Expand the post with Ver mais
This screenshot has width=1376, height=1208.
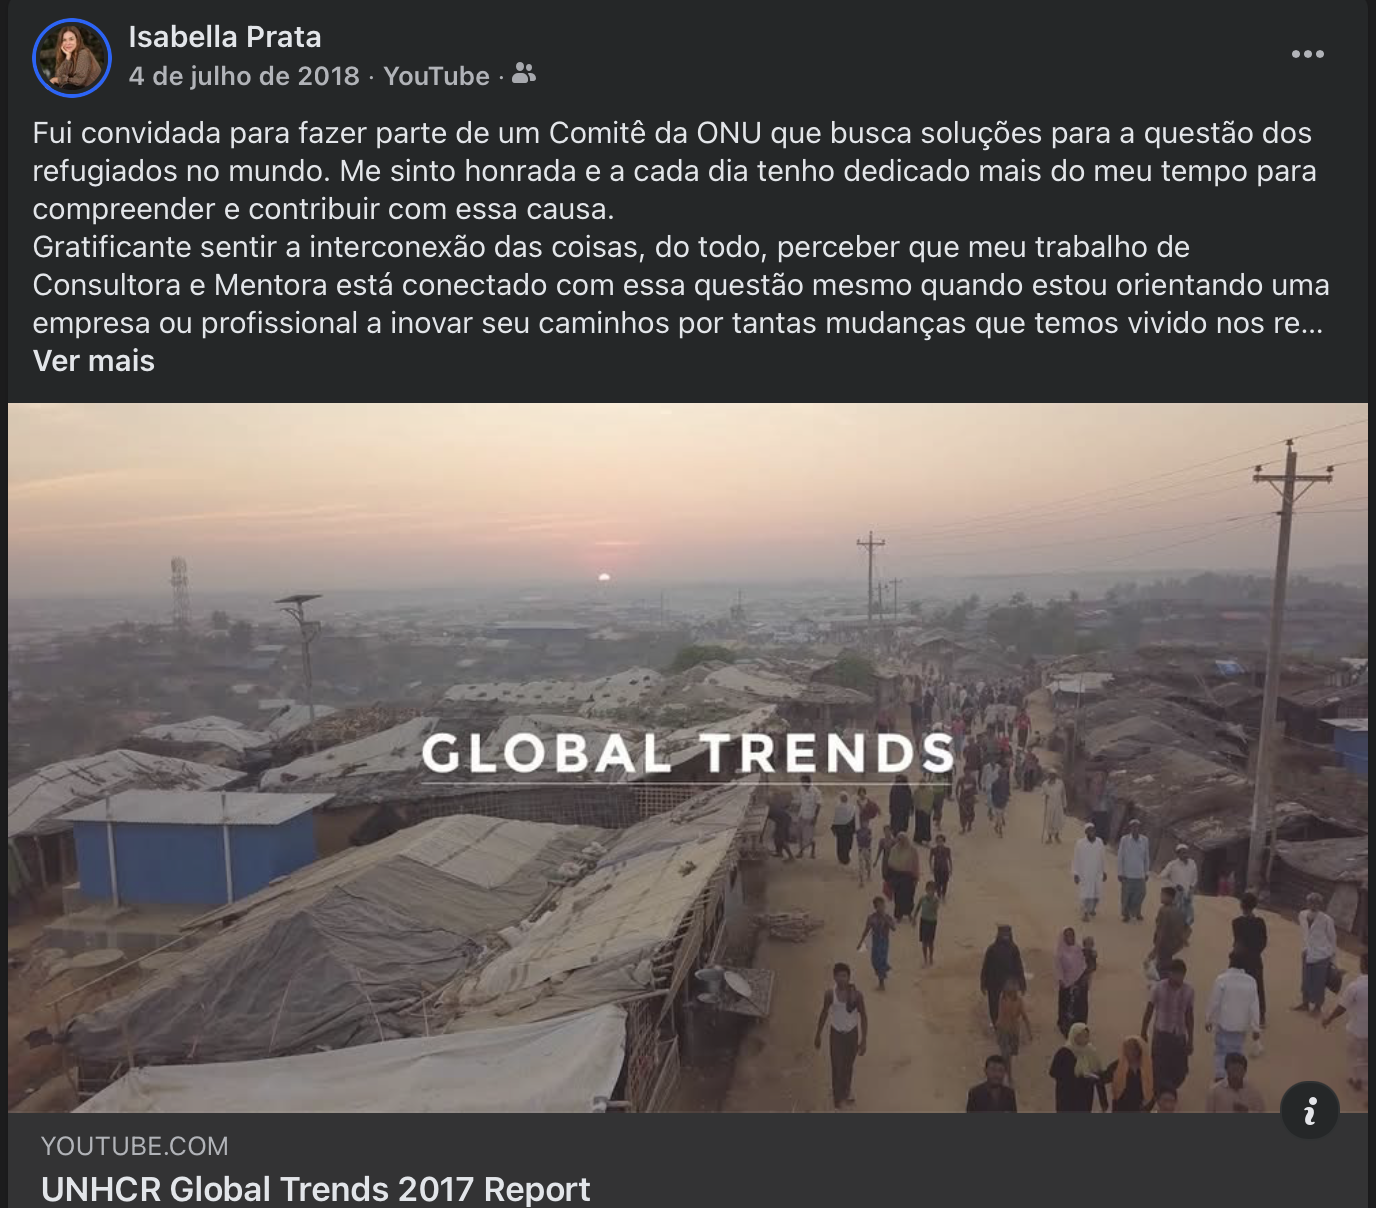click(94, 361)
